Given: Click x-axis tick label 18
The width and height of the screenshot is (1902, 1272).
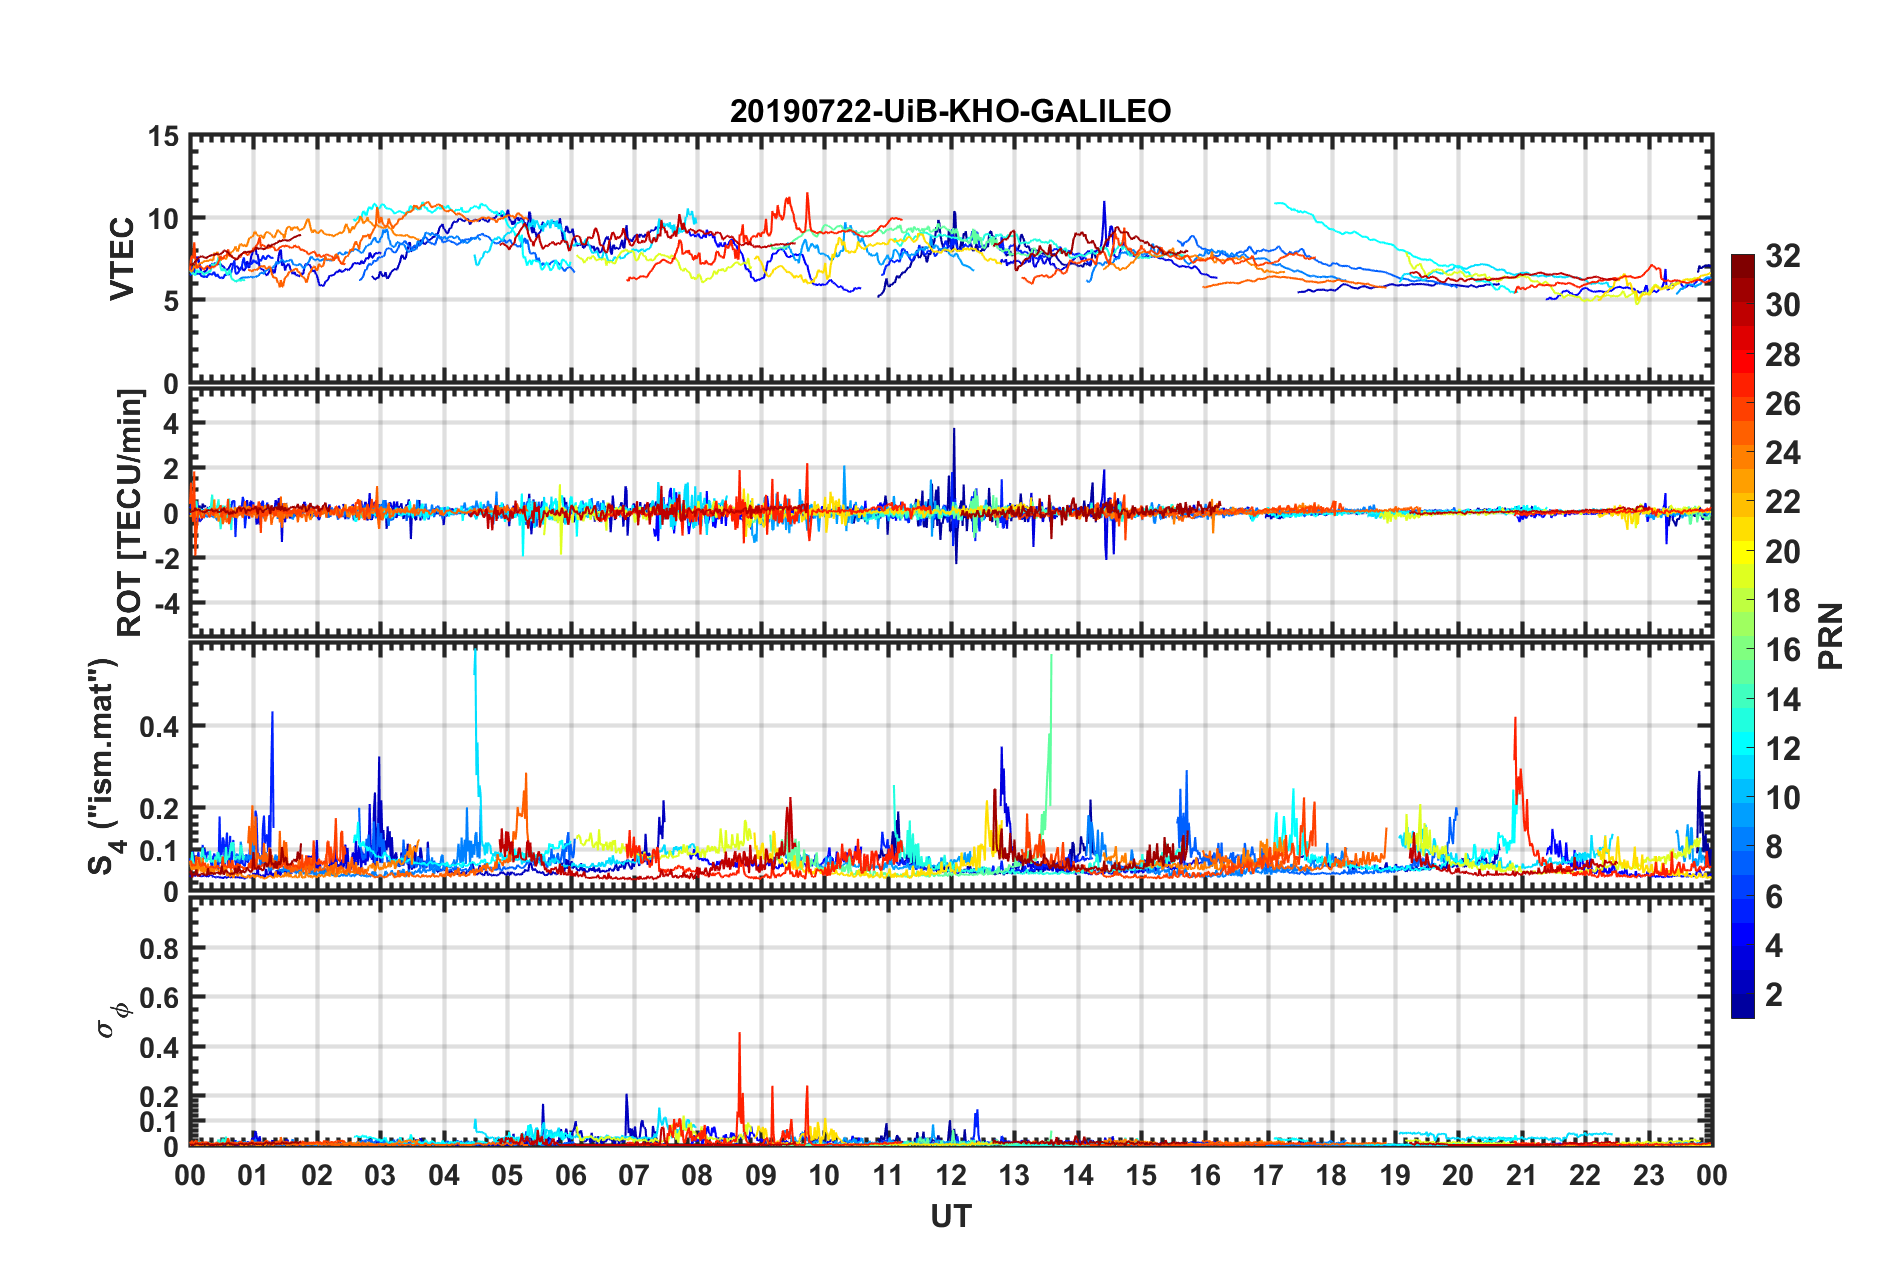Looking at the screenshot, I should pos(1332,1175).
